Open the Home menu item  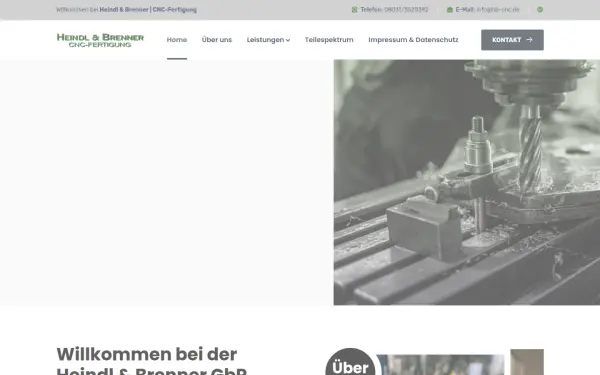[x=177, y=40]
